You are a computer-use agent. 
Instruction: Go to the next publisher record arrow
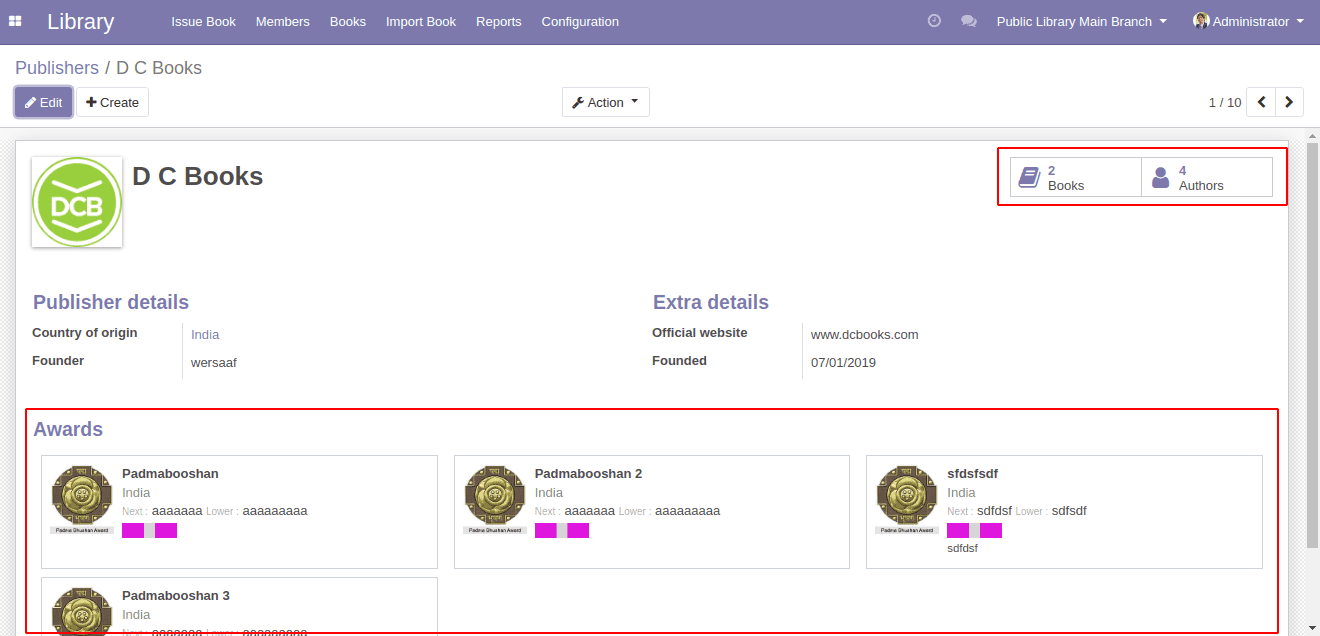tap(1289, 102)
